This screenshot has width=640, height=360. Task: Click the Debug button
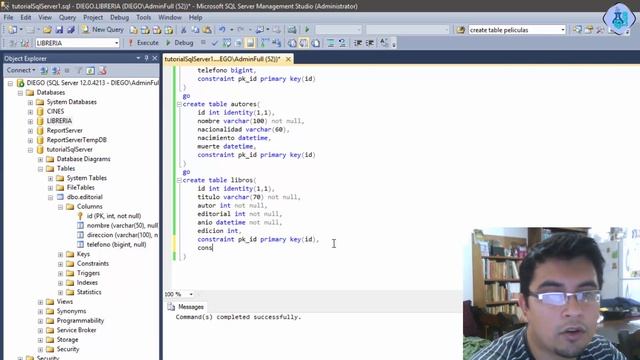tap(179, 43)
